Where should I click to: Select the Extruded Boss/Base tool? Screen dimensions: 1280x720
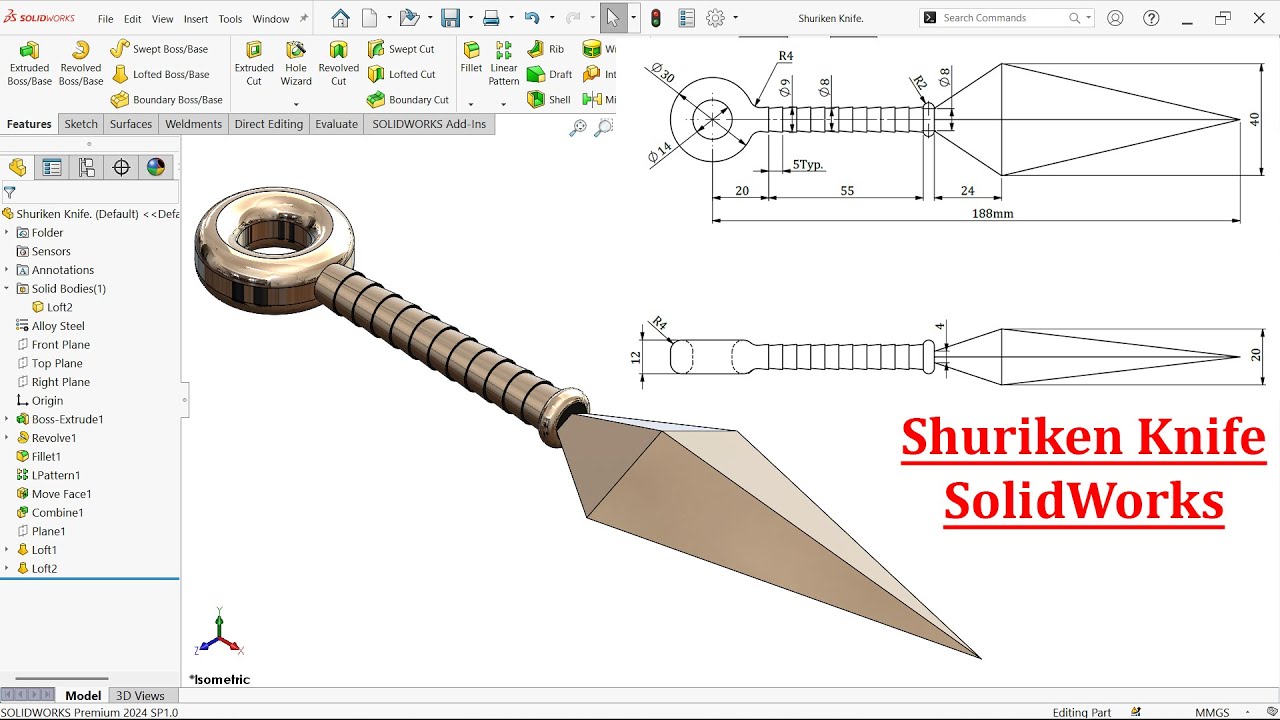point(29,64)
